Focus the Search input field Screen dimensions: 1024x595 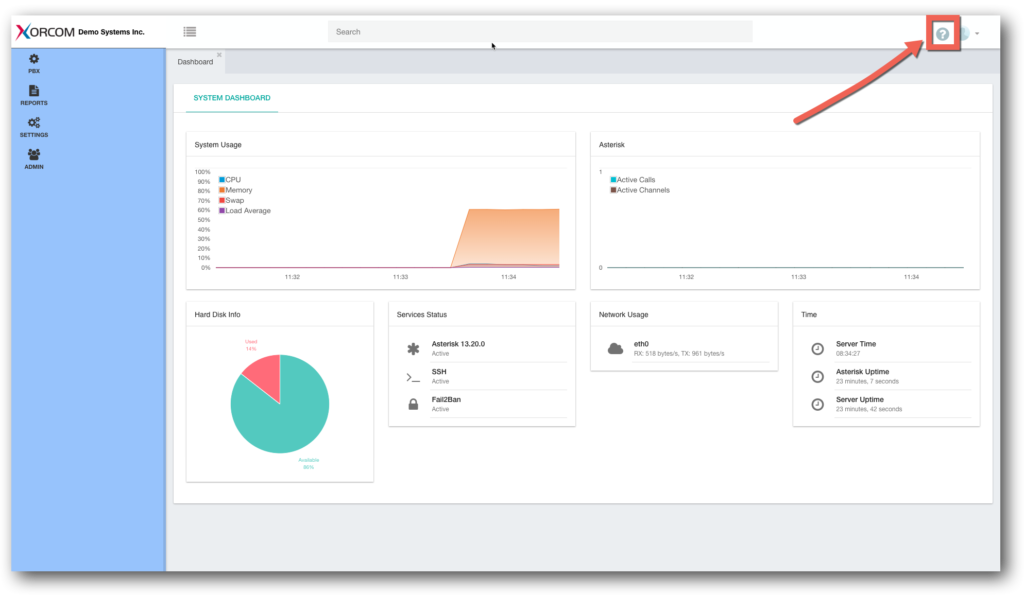(540, 31)
